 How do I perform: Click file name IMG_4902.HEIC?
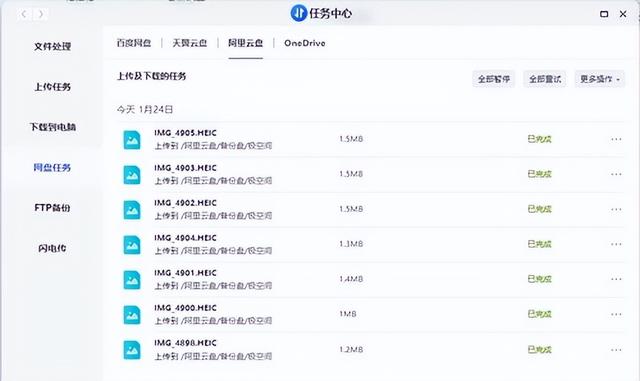(x=185, y=203)
